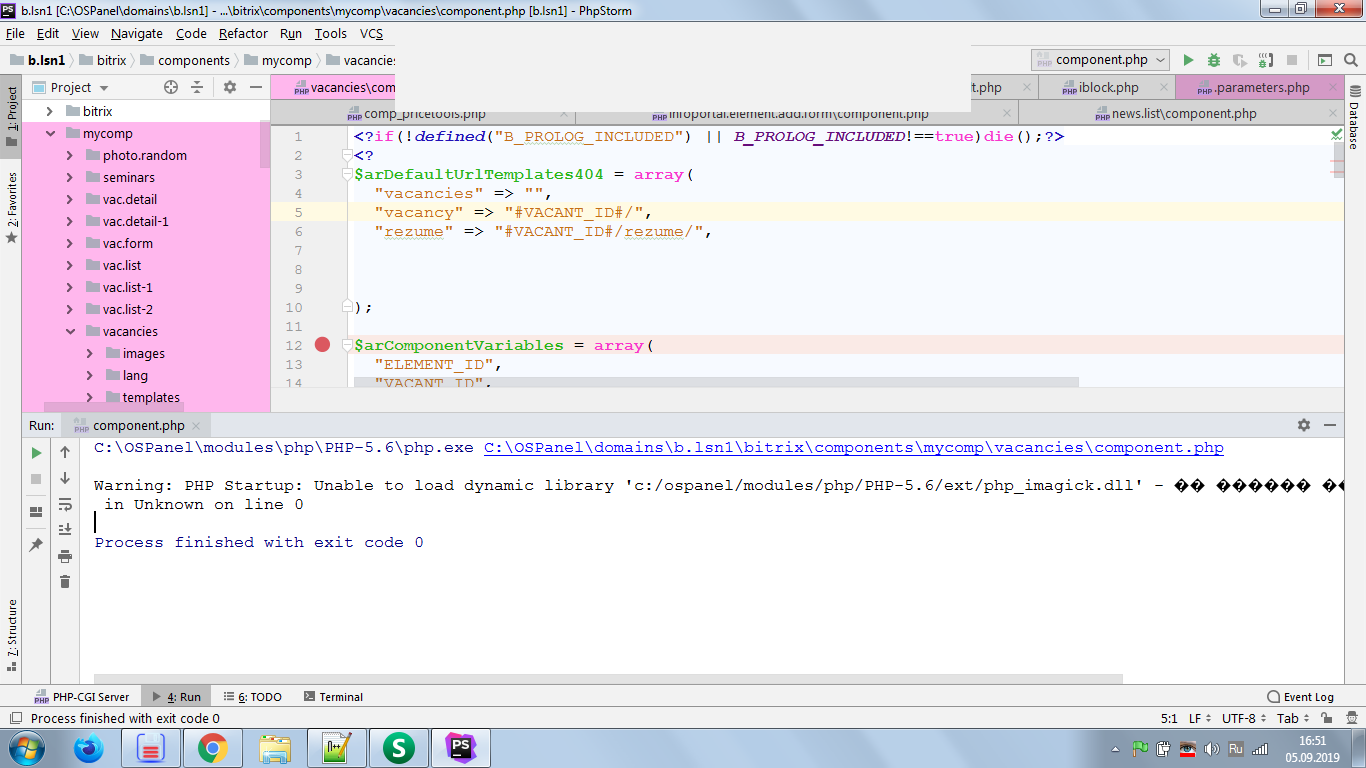
Task: Open the component.php file path link in console
Action: 853,448
